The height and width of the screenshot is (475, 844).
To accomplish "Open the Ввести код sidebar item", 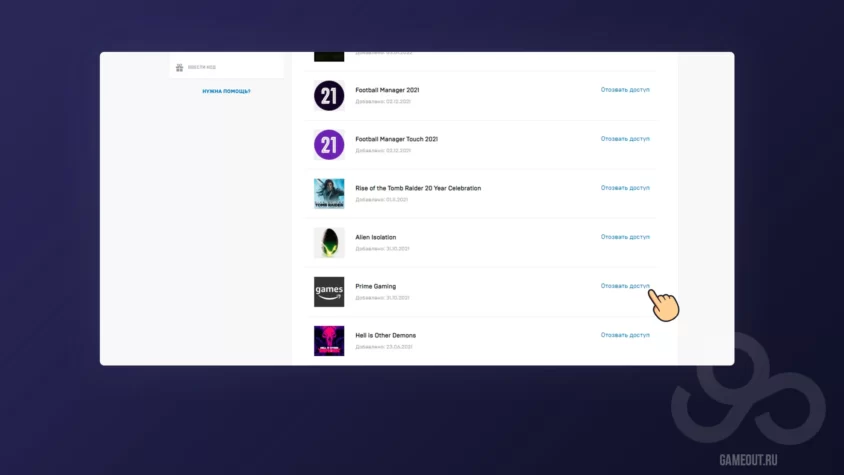I will click(226, 67).
